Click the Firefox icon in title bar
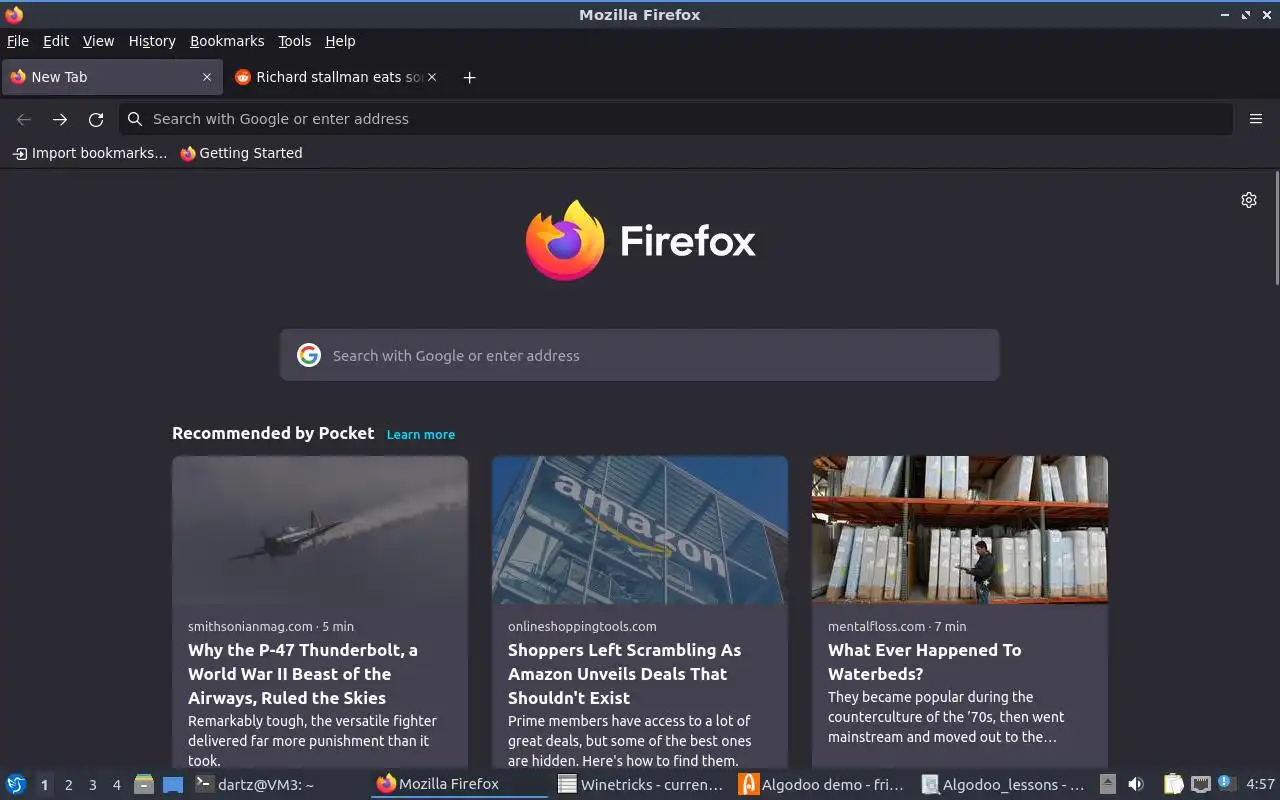The height and width of the screenshot is (800, 1280). tap(14, 14)
